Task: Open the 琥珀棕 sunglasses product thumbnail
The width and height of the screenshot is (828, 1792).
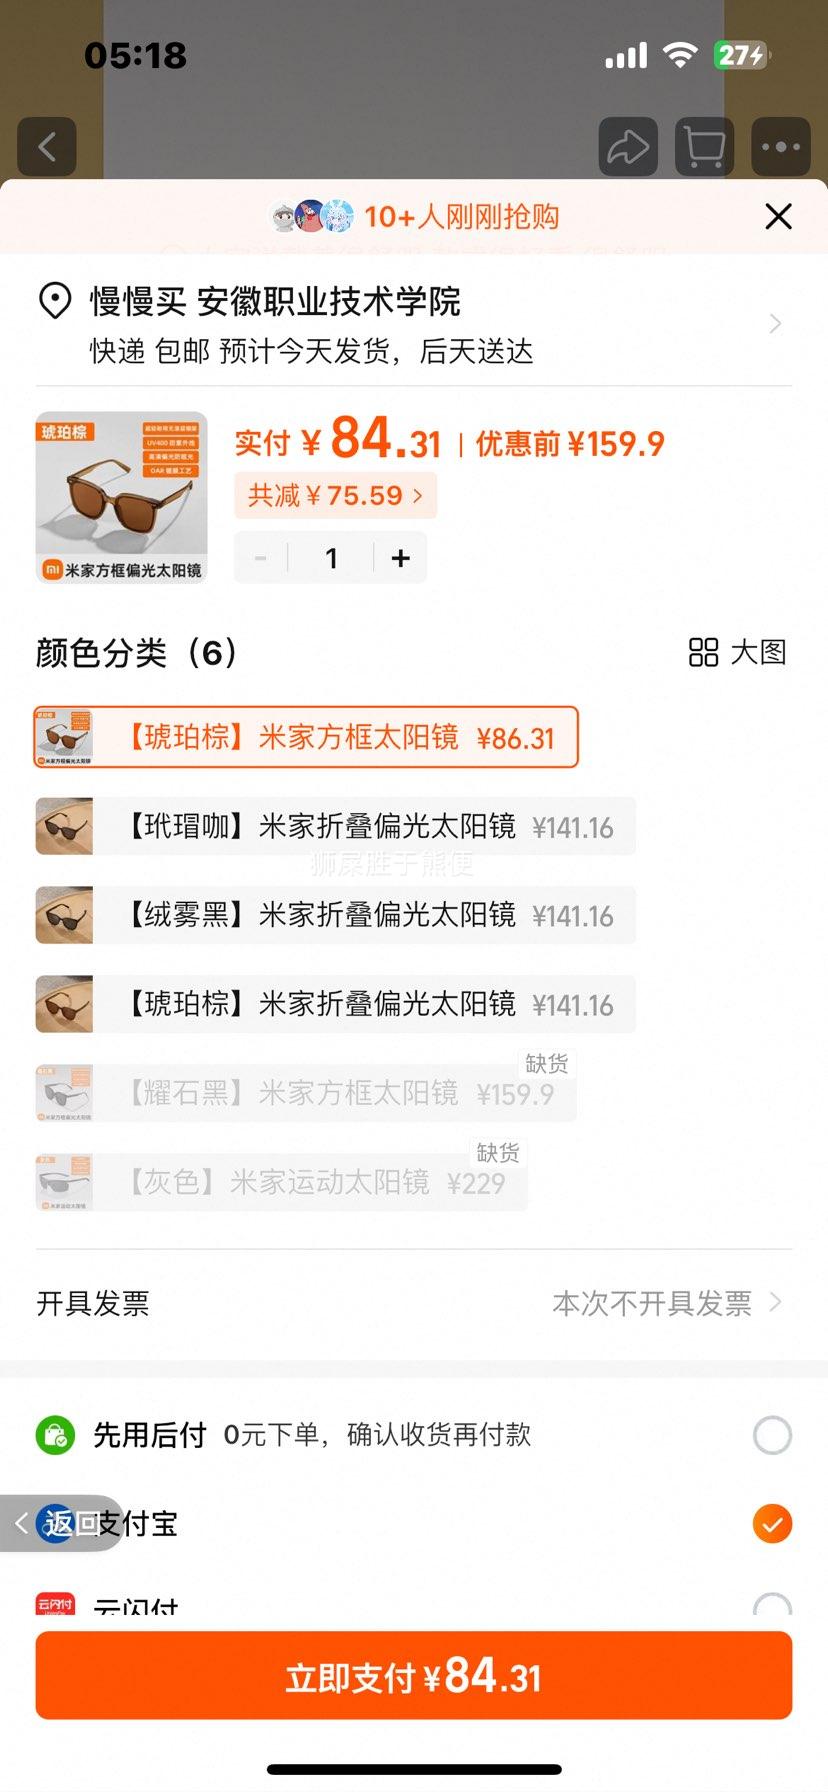Action: (x=122, y=497)
